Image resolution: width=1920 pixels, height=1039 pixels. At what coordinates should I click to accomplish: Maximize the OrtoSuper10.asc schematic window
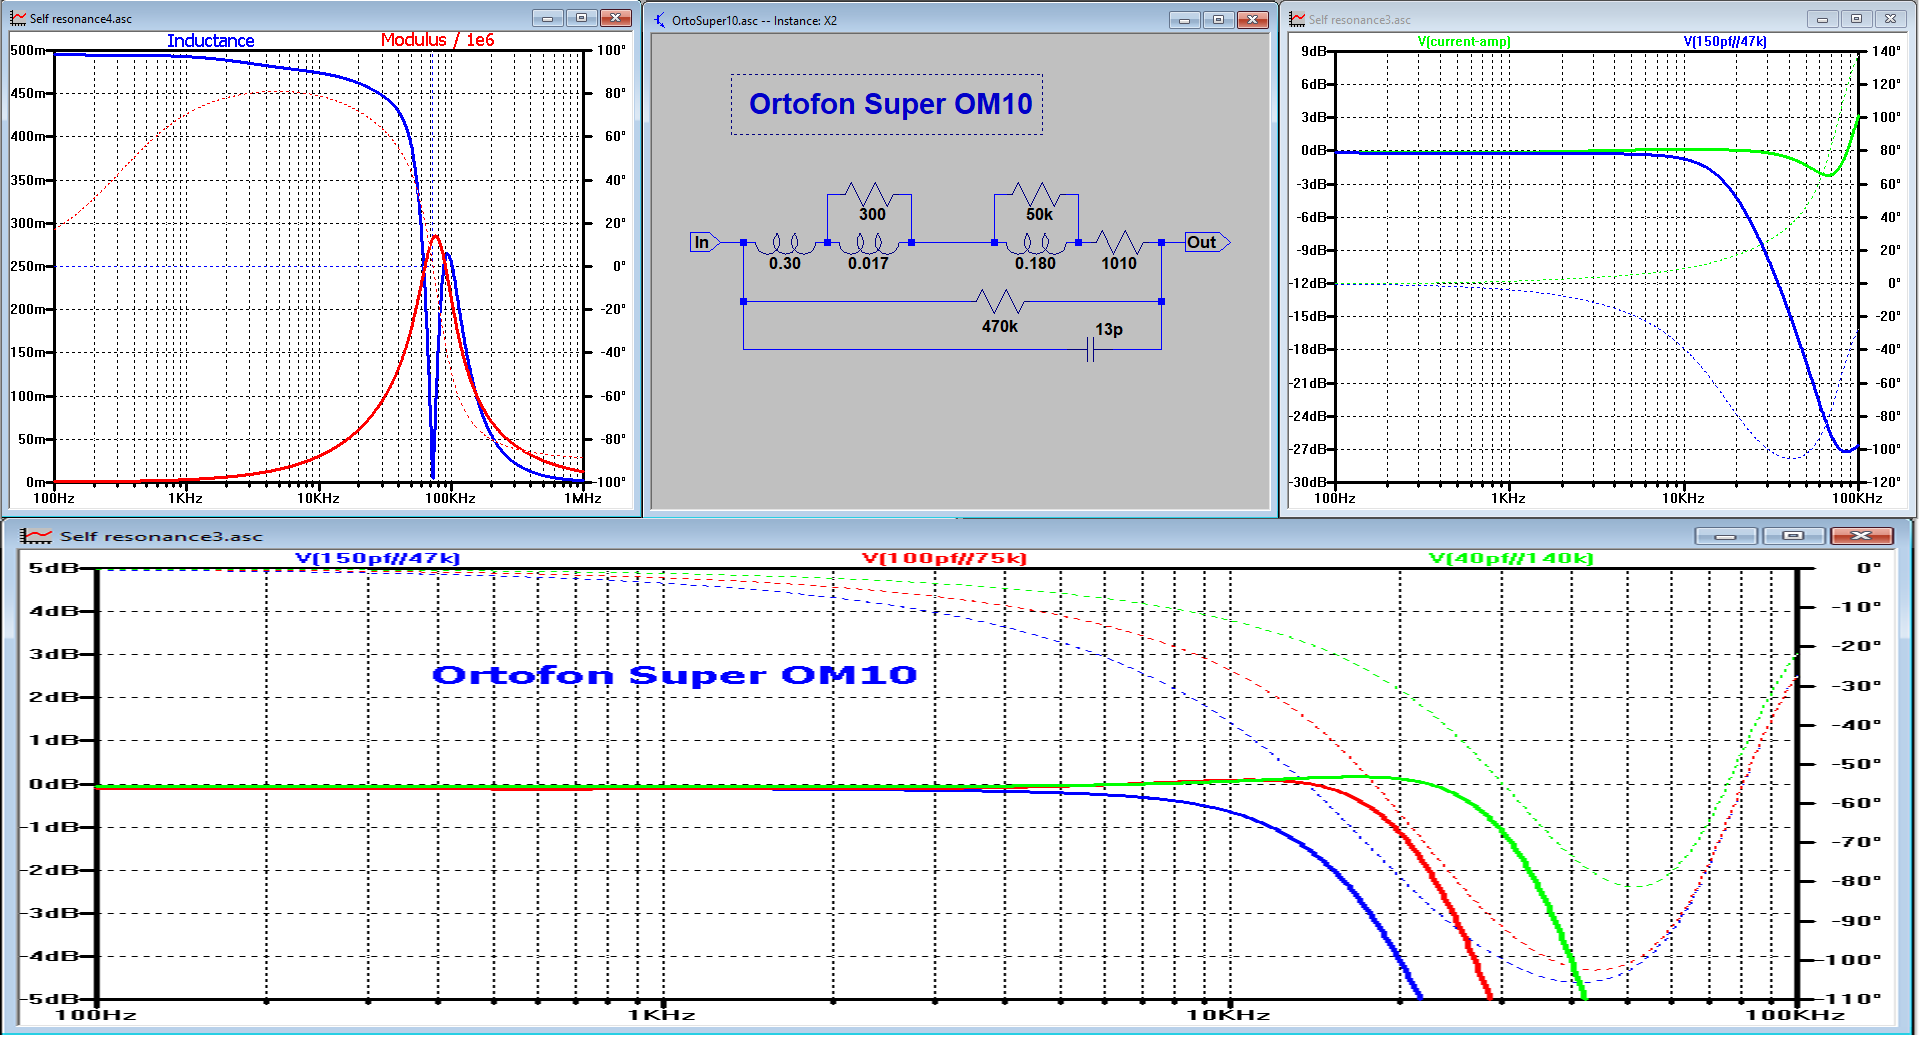coord(1218,20)
